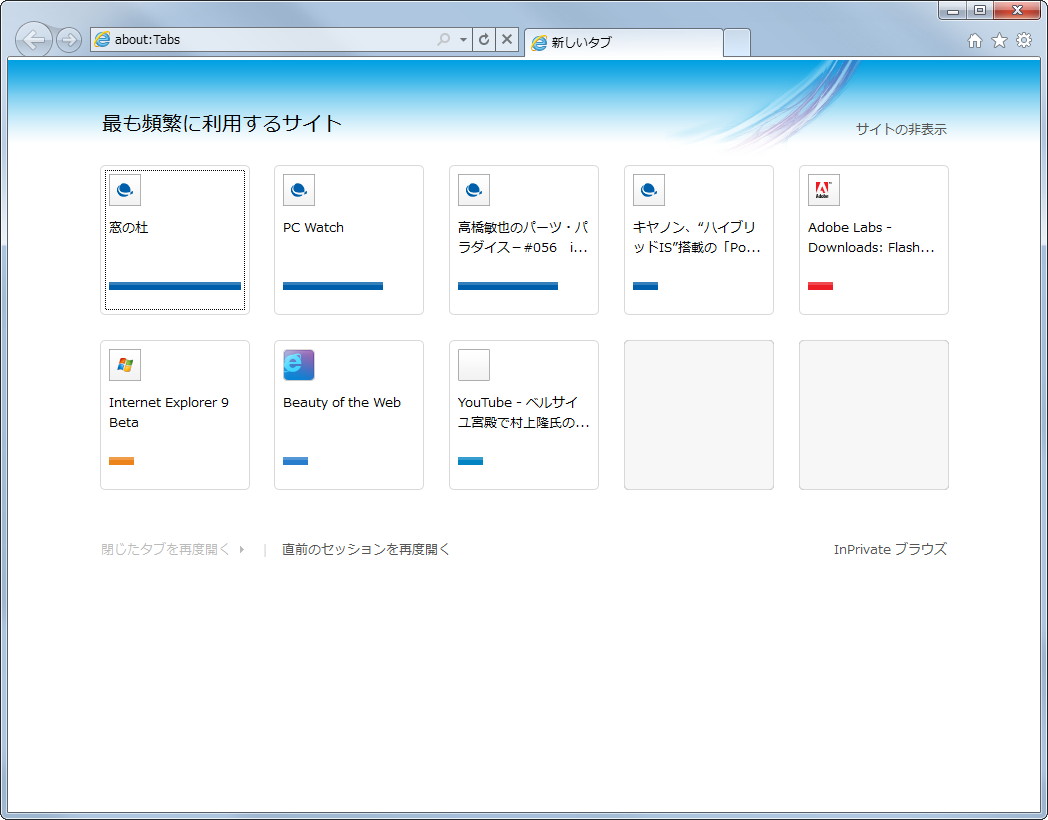Click the 高橋敏也のパーツ・パラダイス tile title

[x=523, y=237]
